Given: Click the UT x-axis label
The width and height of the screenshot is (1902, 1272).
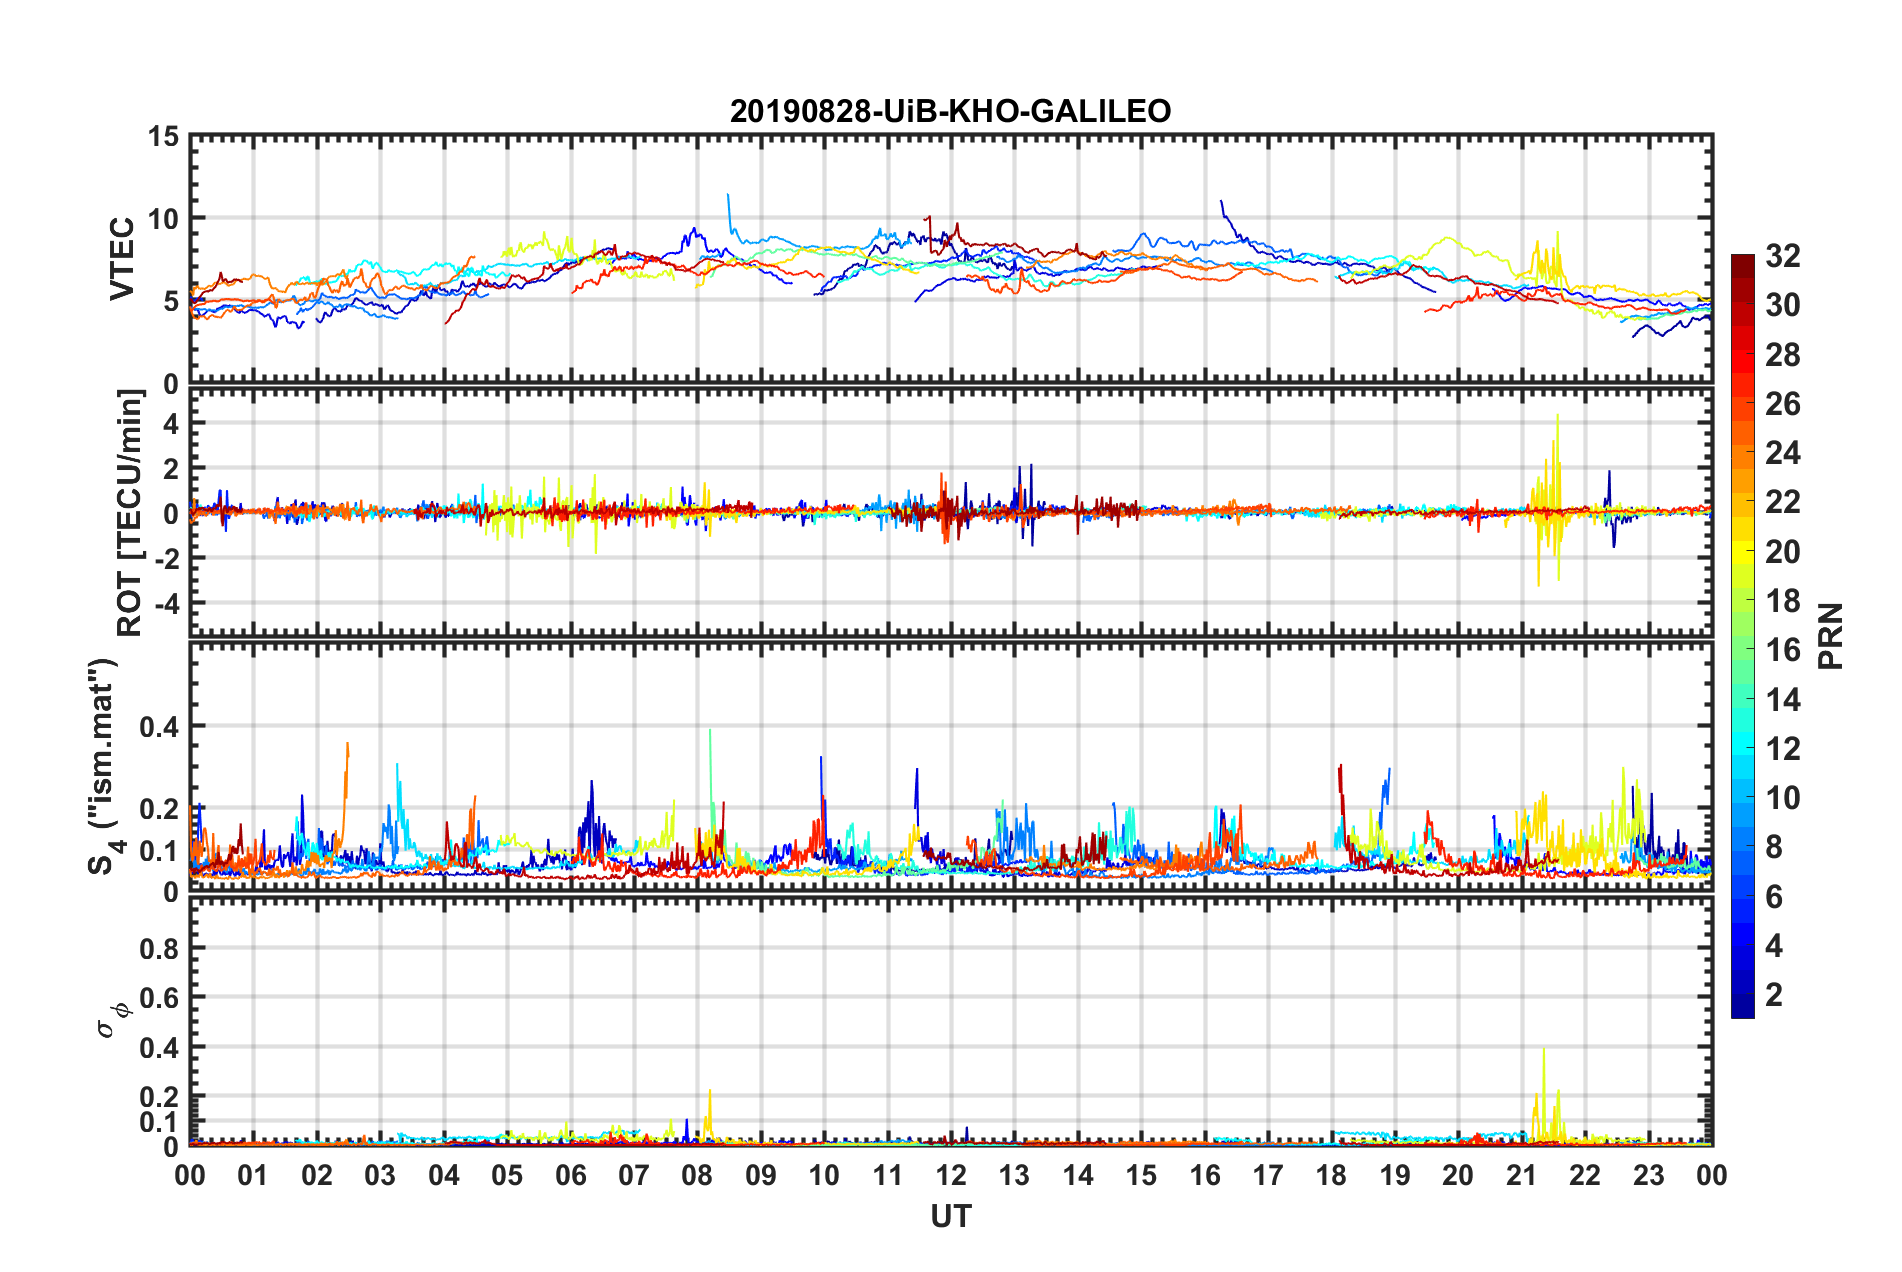Looking at the screenshot, I should (x=951, y=1216).
